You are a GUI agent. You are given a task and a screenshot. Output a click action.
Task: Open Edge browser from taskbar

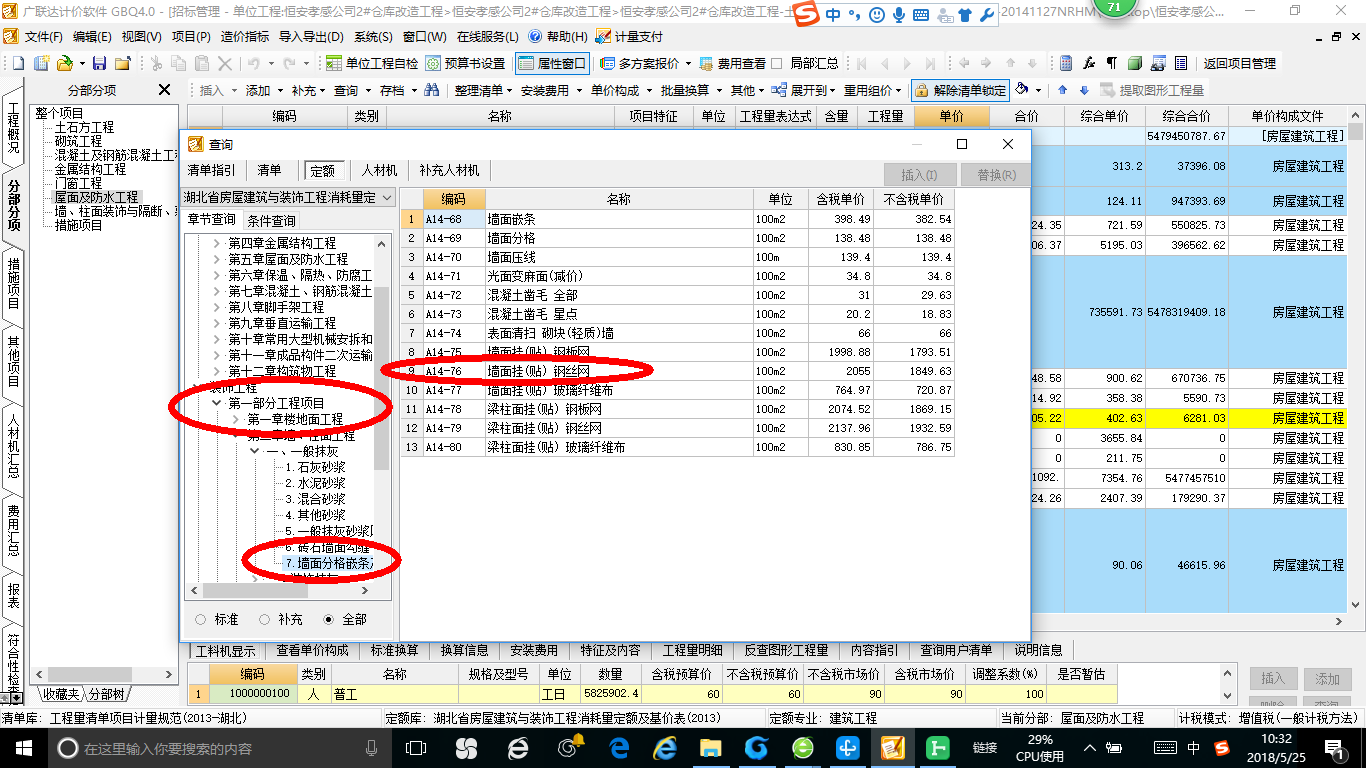(620, 747)
